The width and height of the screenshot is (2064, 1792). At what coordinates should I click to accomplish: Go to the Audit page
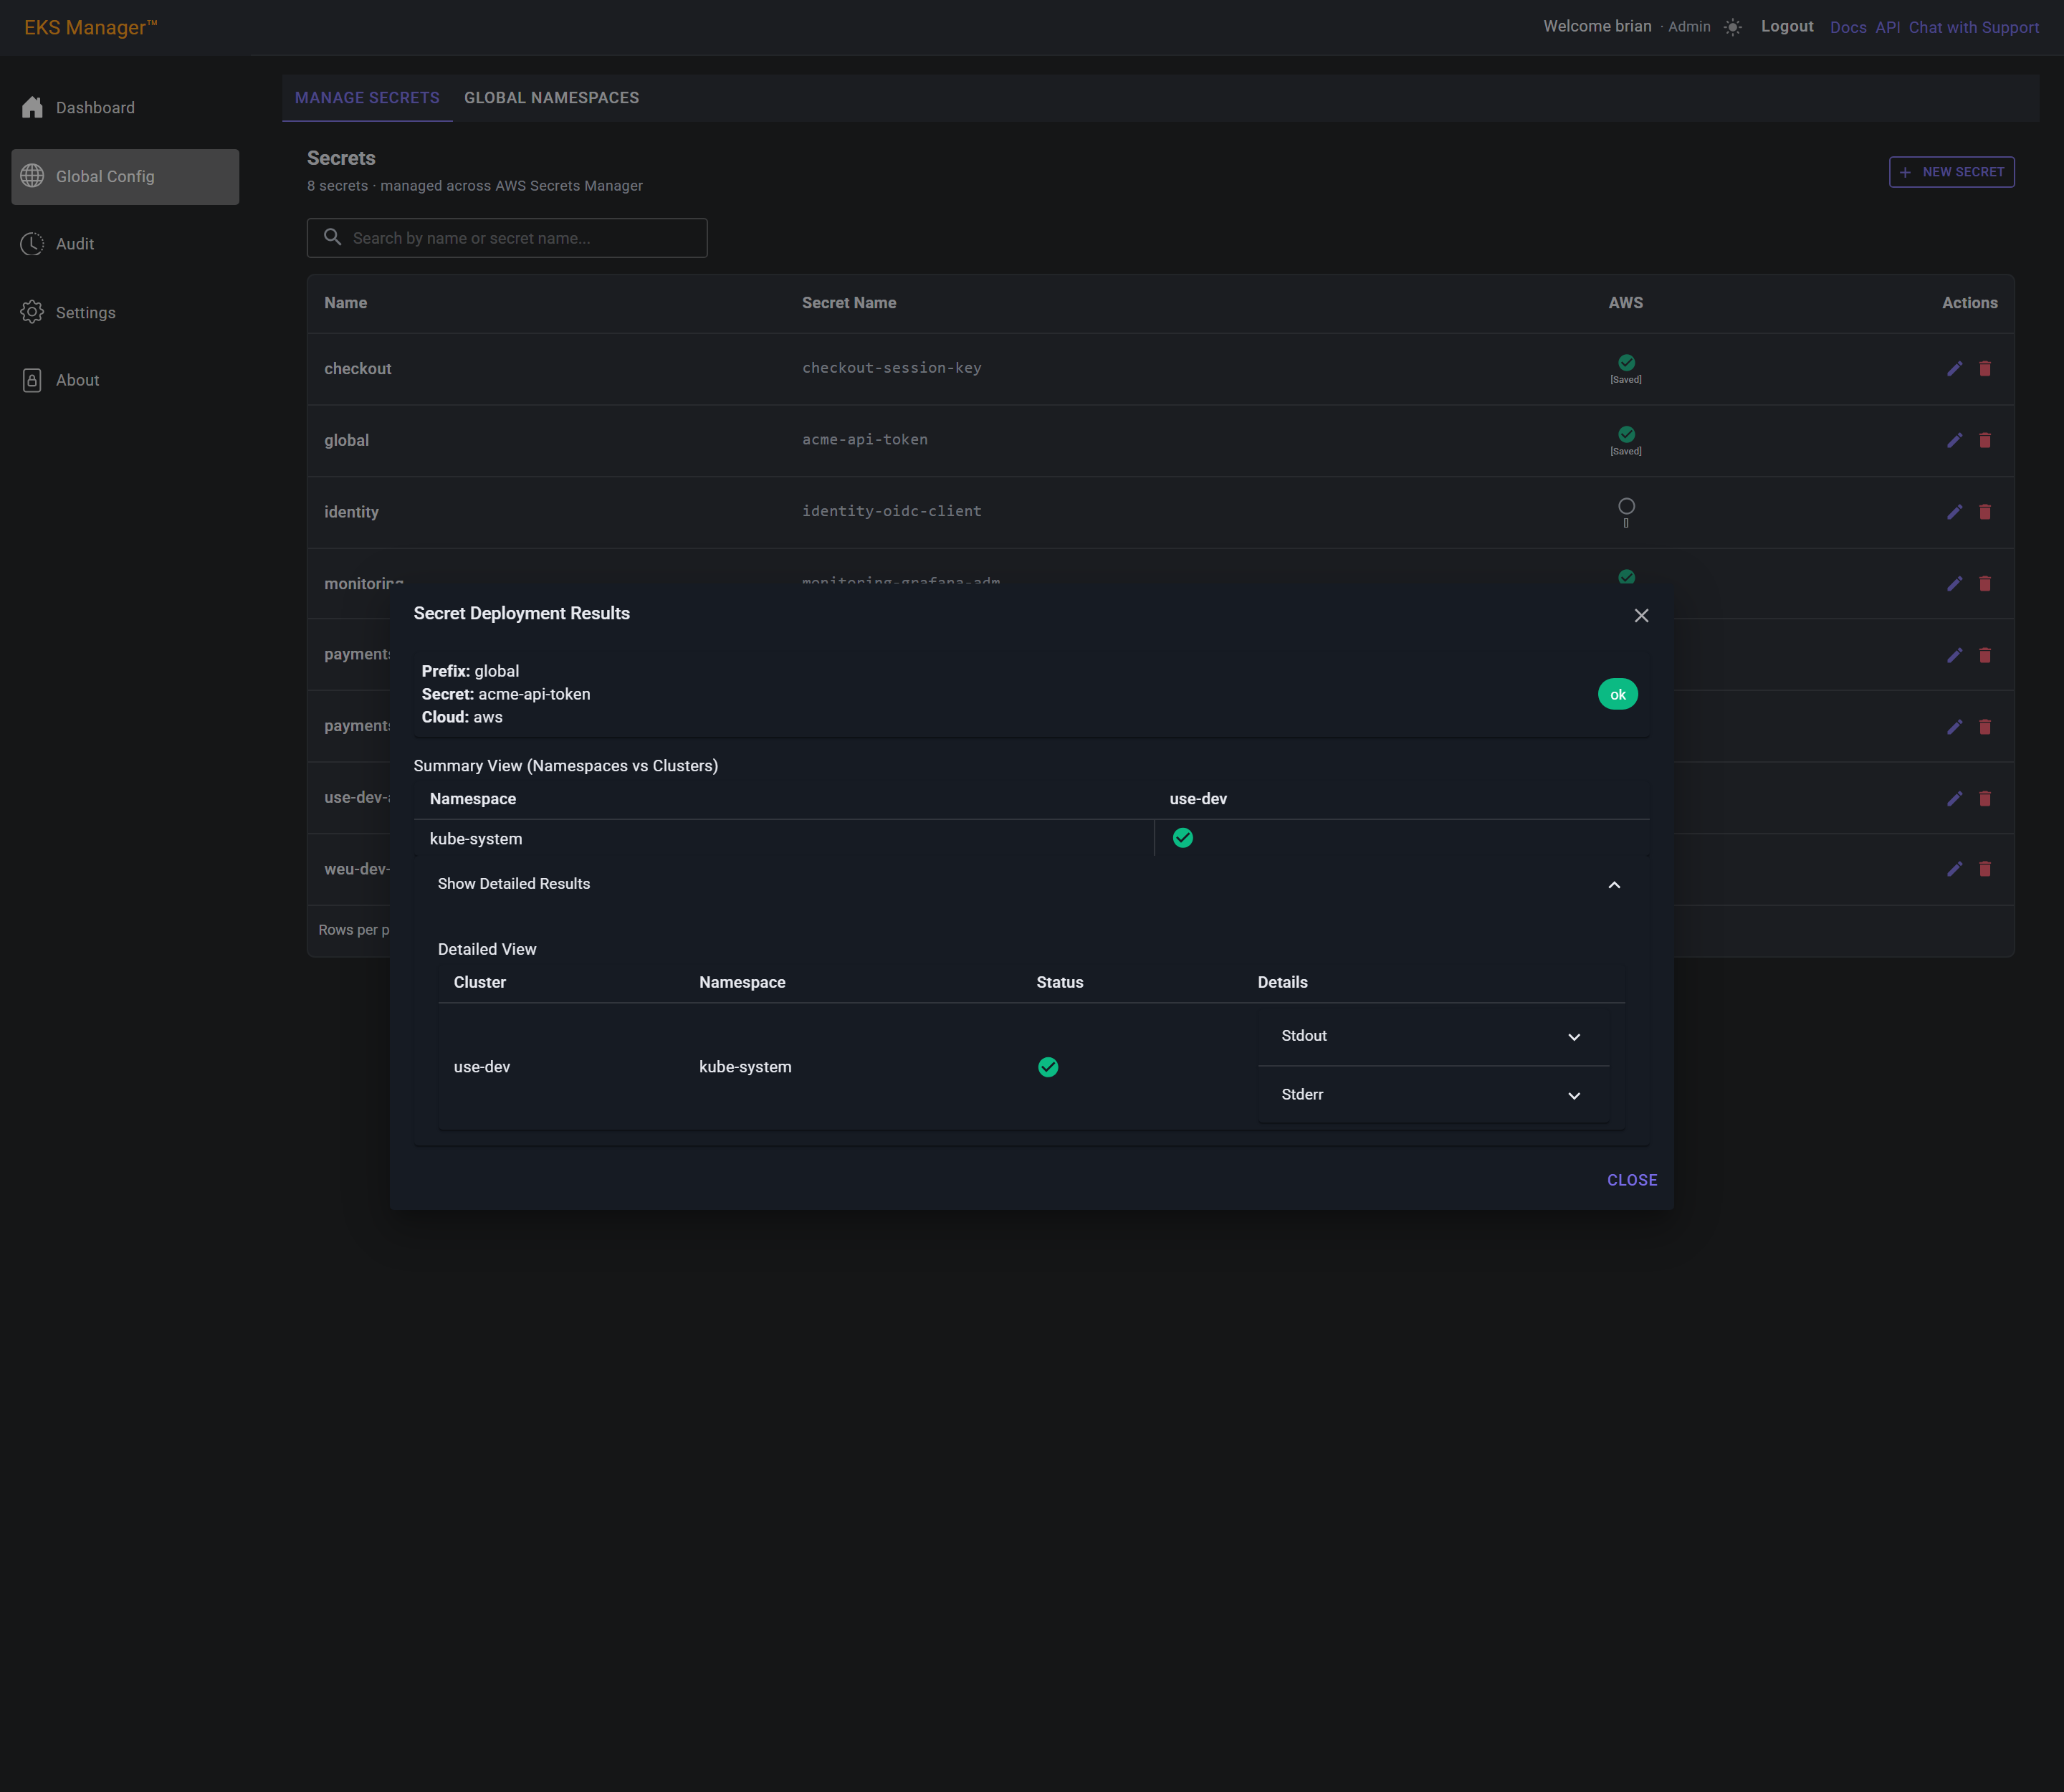125,244
